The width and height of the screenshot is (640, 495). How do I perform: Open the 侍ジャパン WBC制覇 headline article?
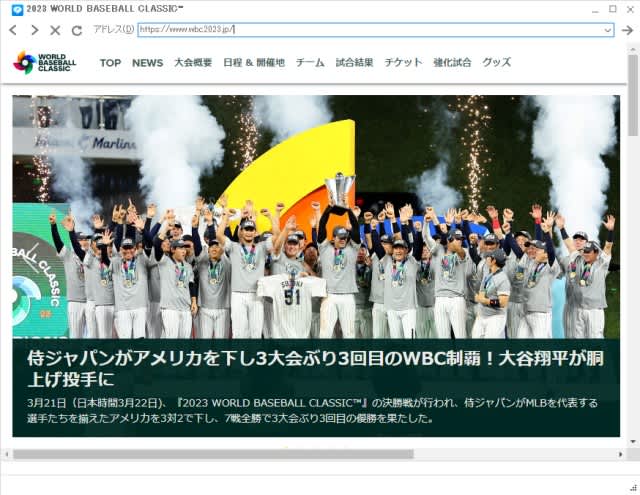click(315, 368)
